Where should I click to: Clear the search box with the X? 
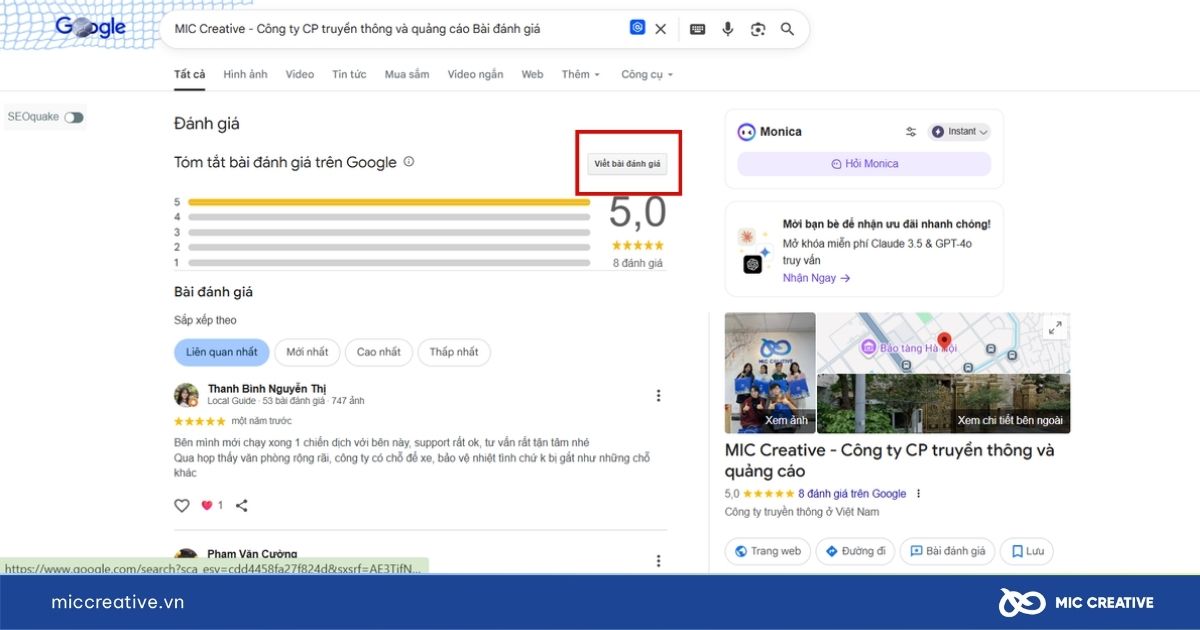[660, 29]
